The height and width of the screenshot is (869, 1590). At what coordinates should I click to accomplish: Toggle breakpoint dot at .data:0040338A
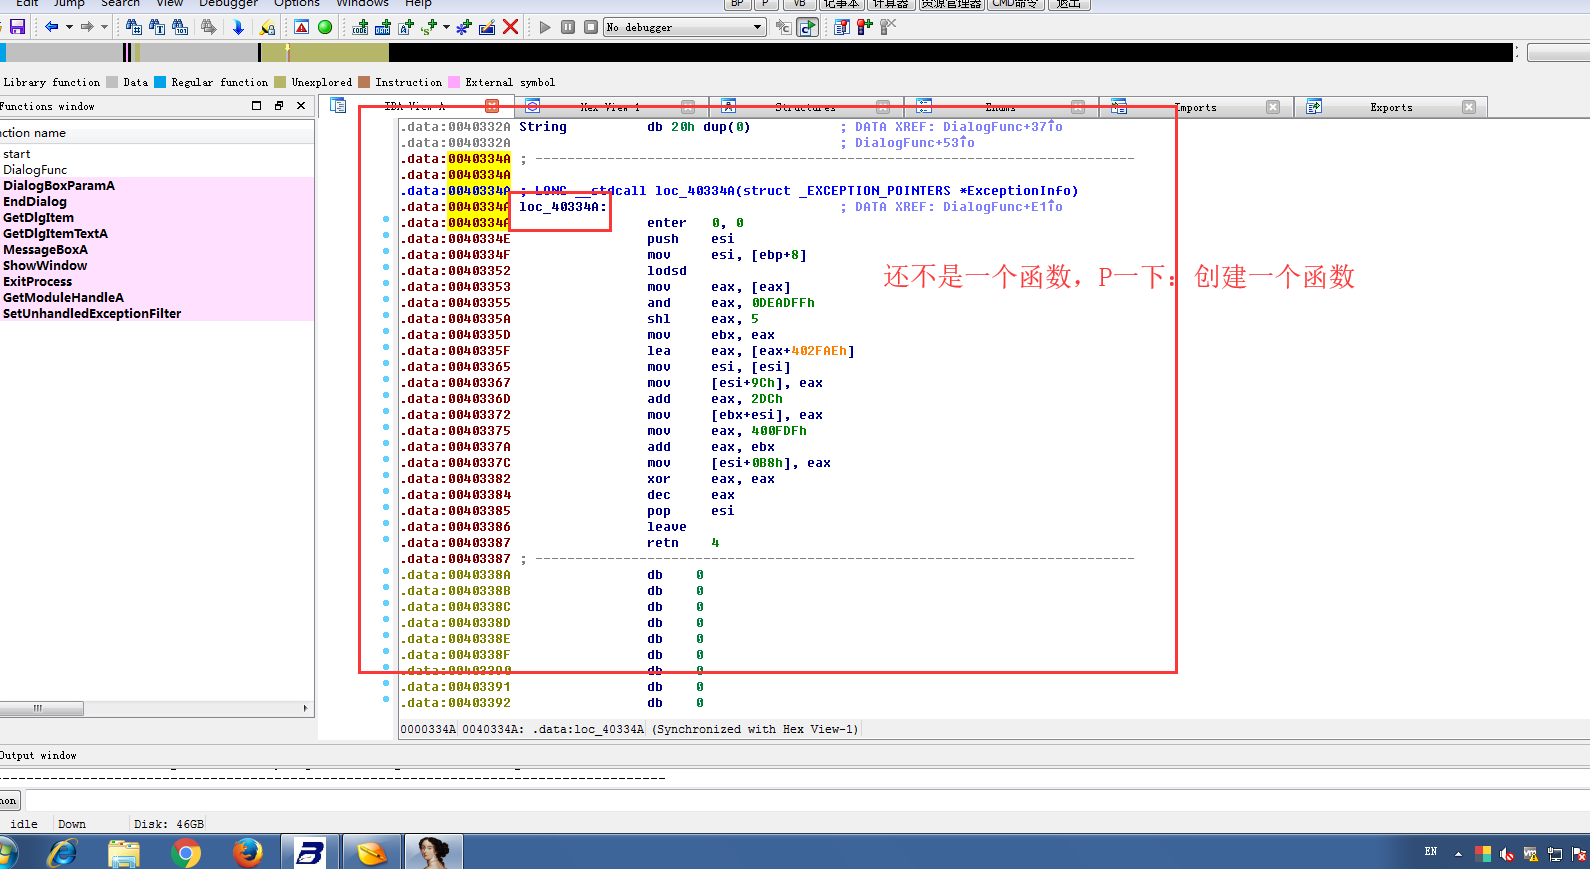click(x=386, y=571)
